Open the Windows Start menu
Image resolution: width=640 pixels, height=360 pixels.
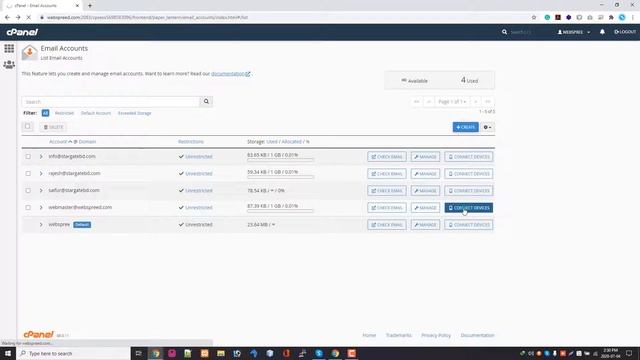8,353
